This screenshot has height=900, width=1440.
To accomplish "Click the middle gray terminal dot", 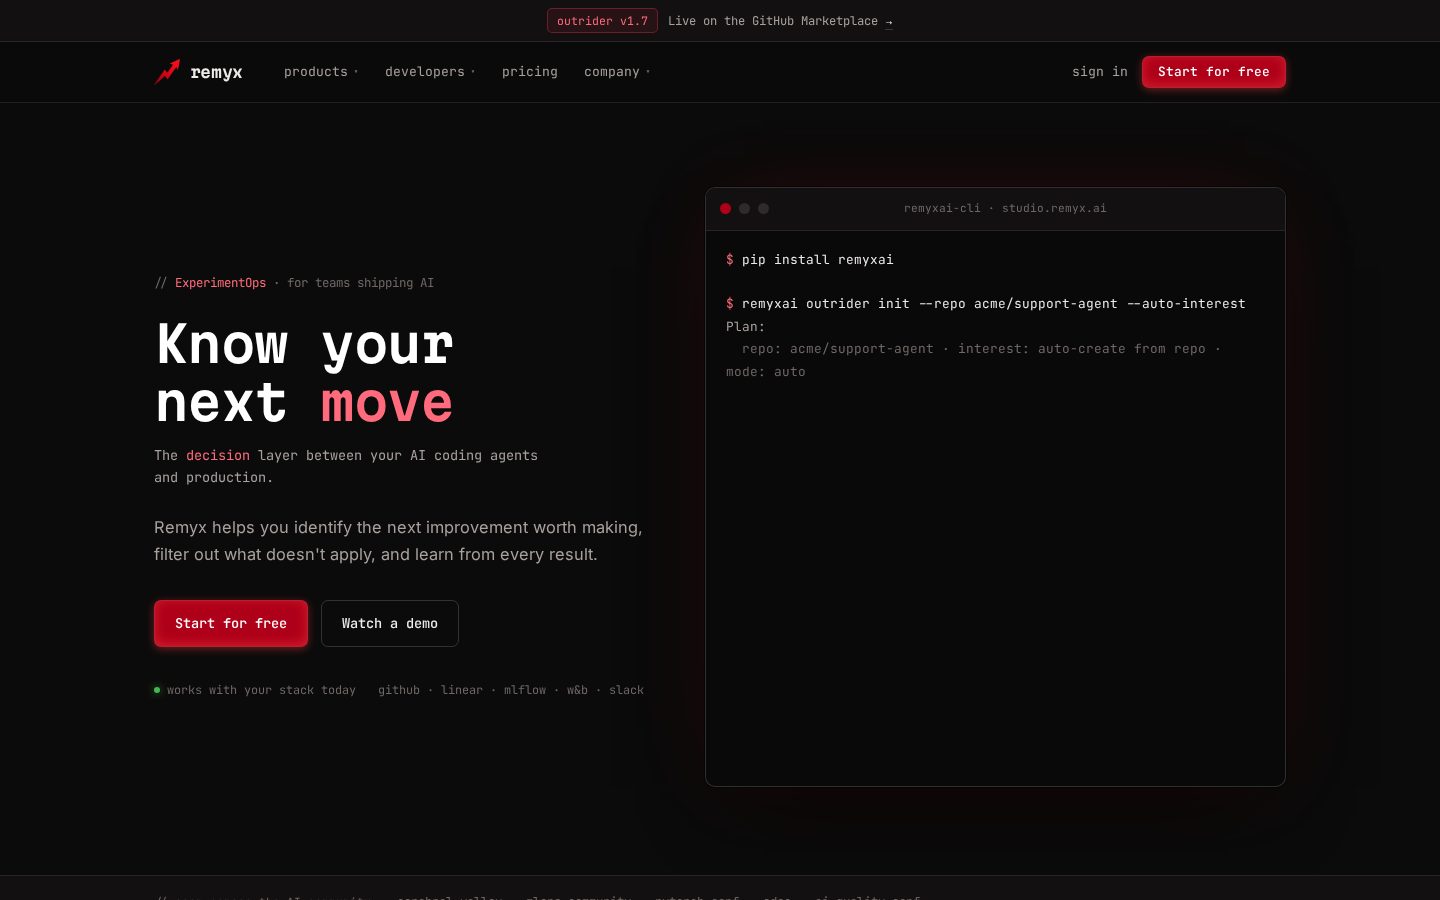I will [744, 208].
